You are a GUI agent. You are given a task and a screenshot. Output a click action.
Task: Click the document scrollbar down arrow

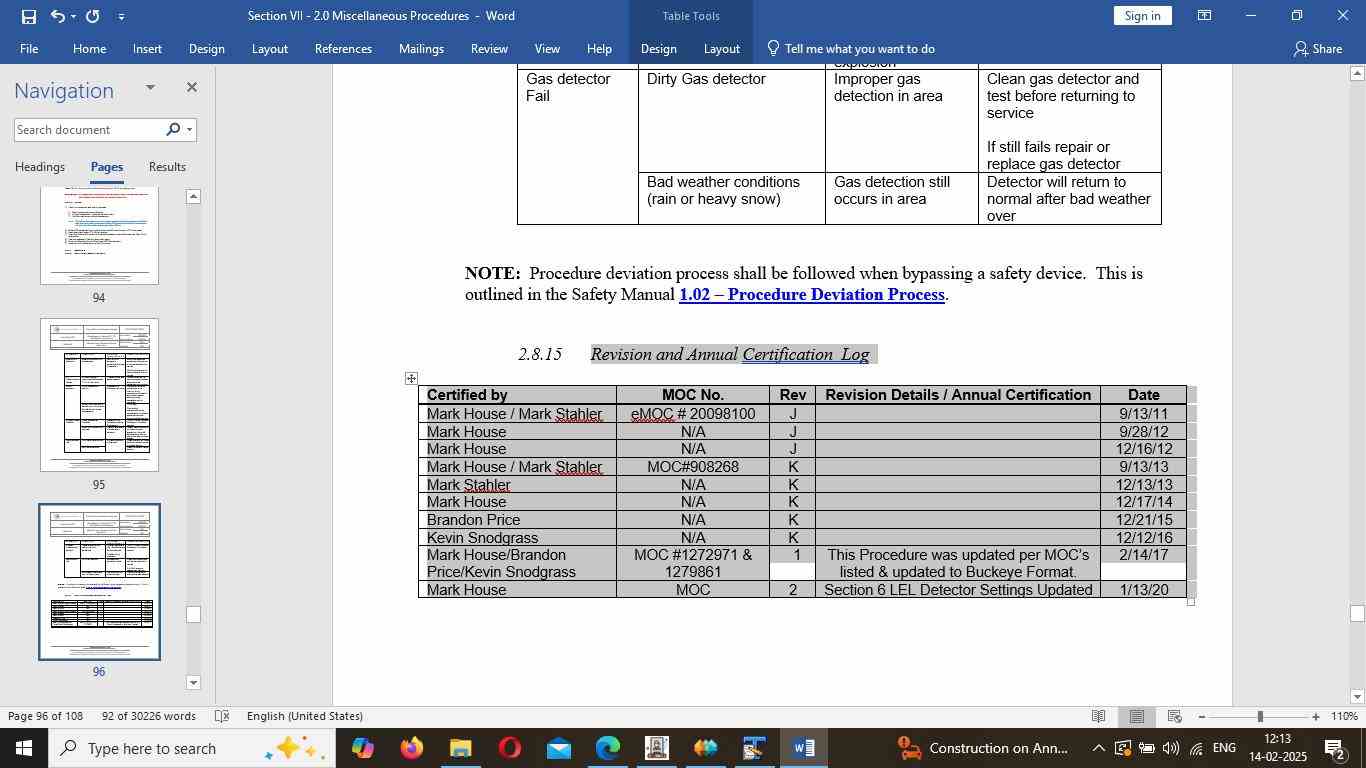(x=1357, y=697)
